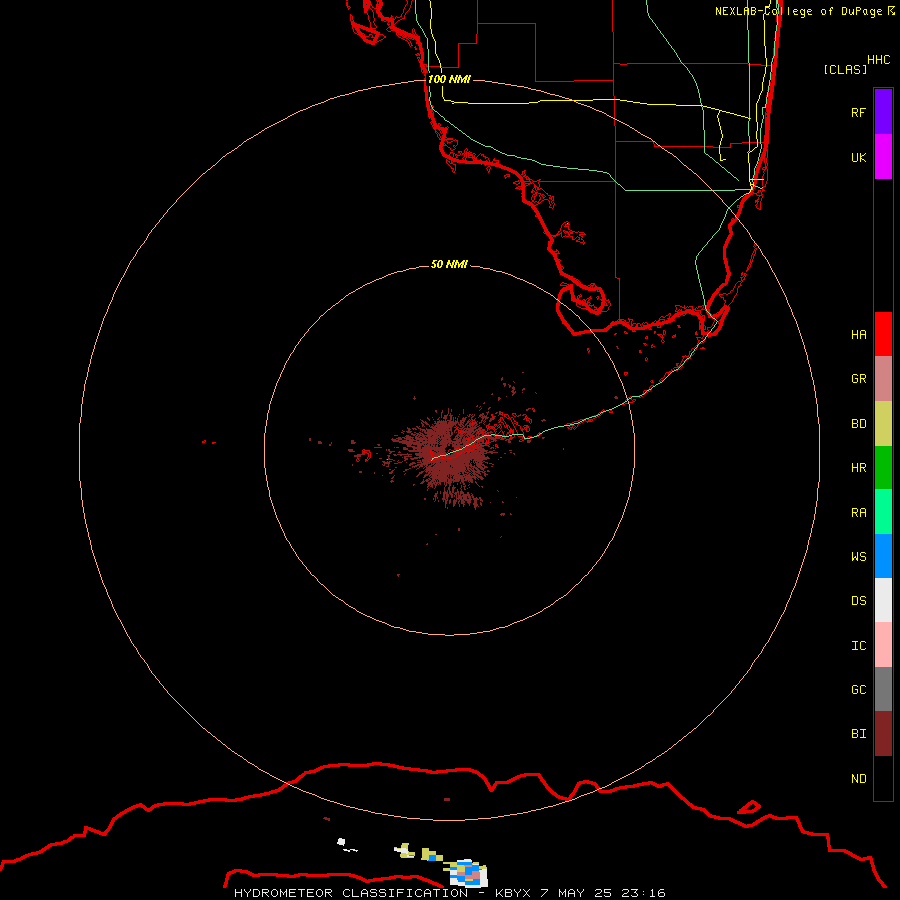Viewport: 900px width, 900px height.
Task: Click the 'HR' legend label
Action: (x=859, y=468)
